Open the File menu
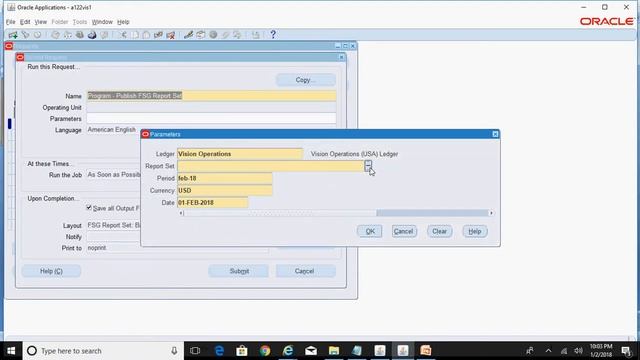This screenshot has width=640, height=360. (10, 22)
